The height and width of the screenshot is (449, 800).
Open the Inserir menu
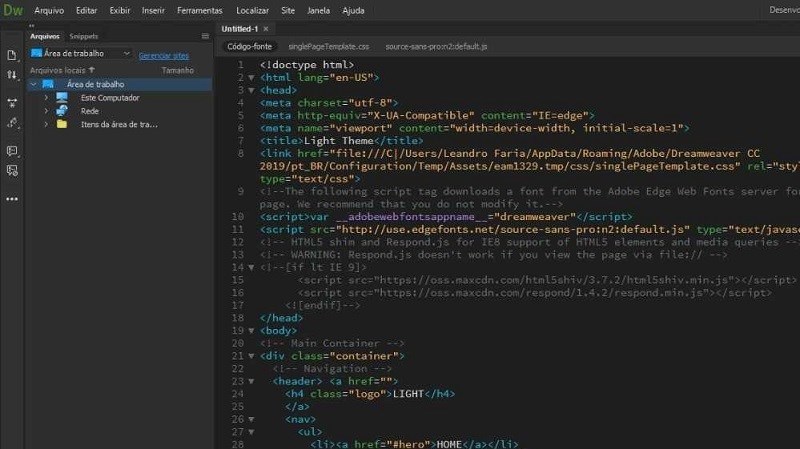153,10
